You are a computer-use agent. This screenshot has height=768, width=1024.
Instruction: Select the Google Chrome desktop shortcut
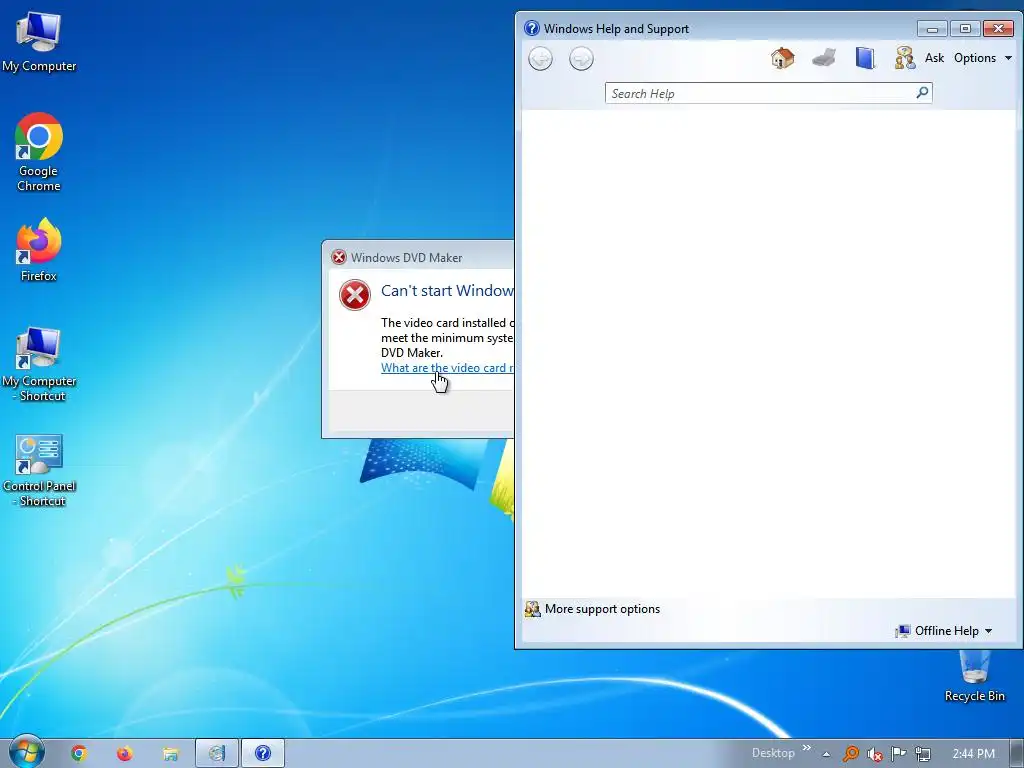click(39, 153)
